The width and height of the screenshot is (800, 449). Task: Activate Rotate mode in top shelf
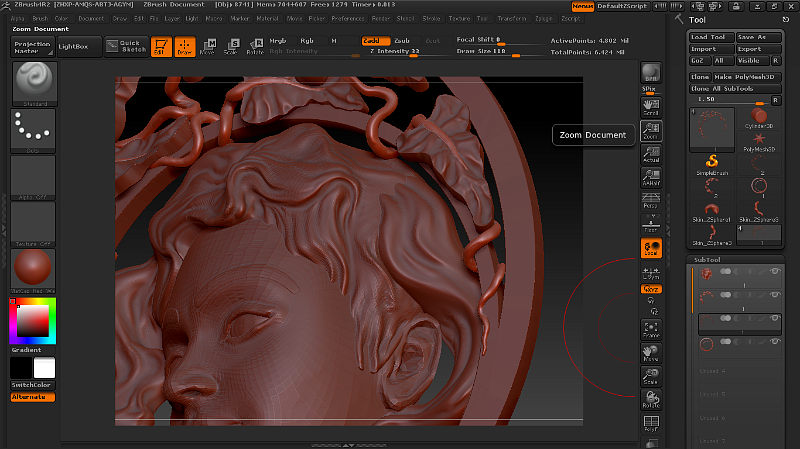[x=255, y=46]
